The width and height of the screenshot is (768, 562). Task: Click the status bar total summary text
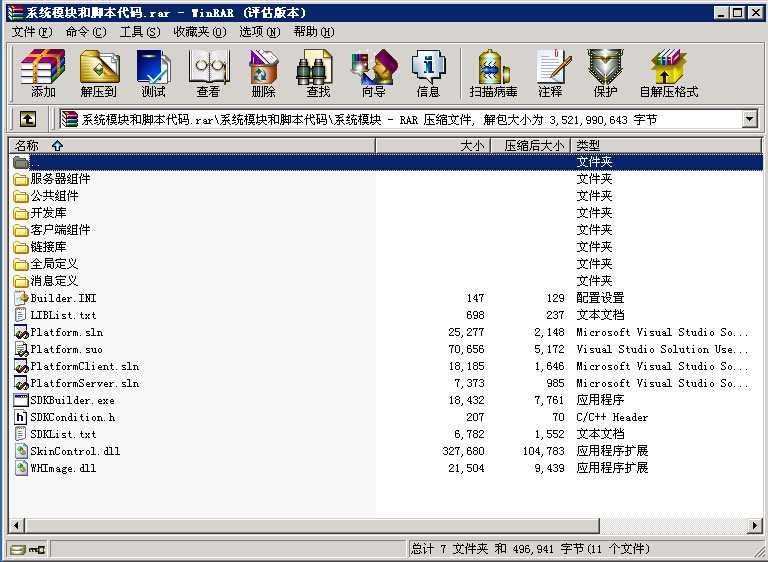point(530,549)
